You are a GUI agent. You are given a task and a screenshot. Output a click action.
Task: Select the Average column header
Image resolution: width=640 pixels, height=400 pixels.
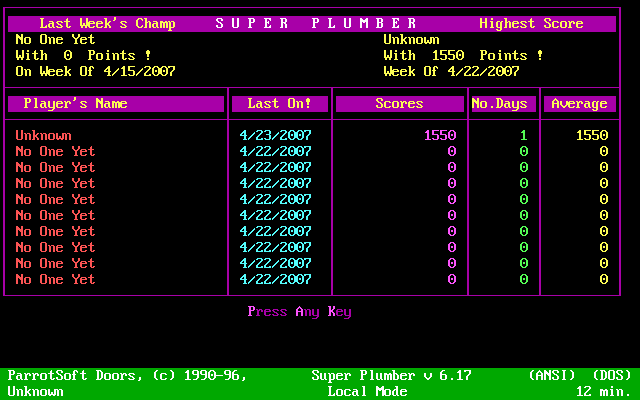579,104
